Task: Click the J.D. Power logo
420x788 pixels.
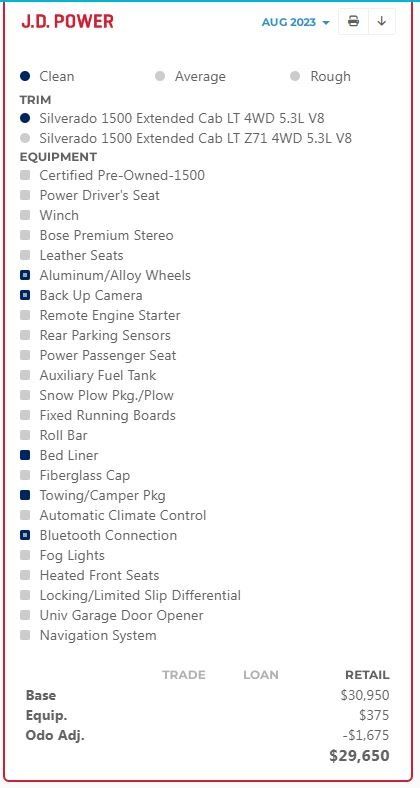Action: [67, 22]
